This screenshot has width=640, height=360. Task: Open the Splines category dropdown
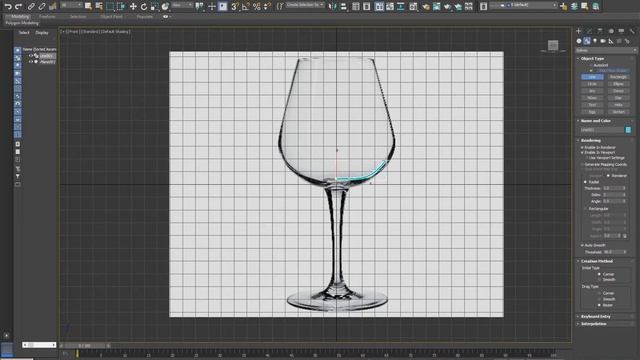pos(606,50)
